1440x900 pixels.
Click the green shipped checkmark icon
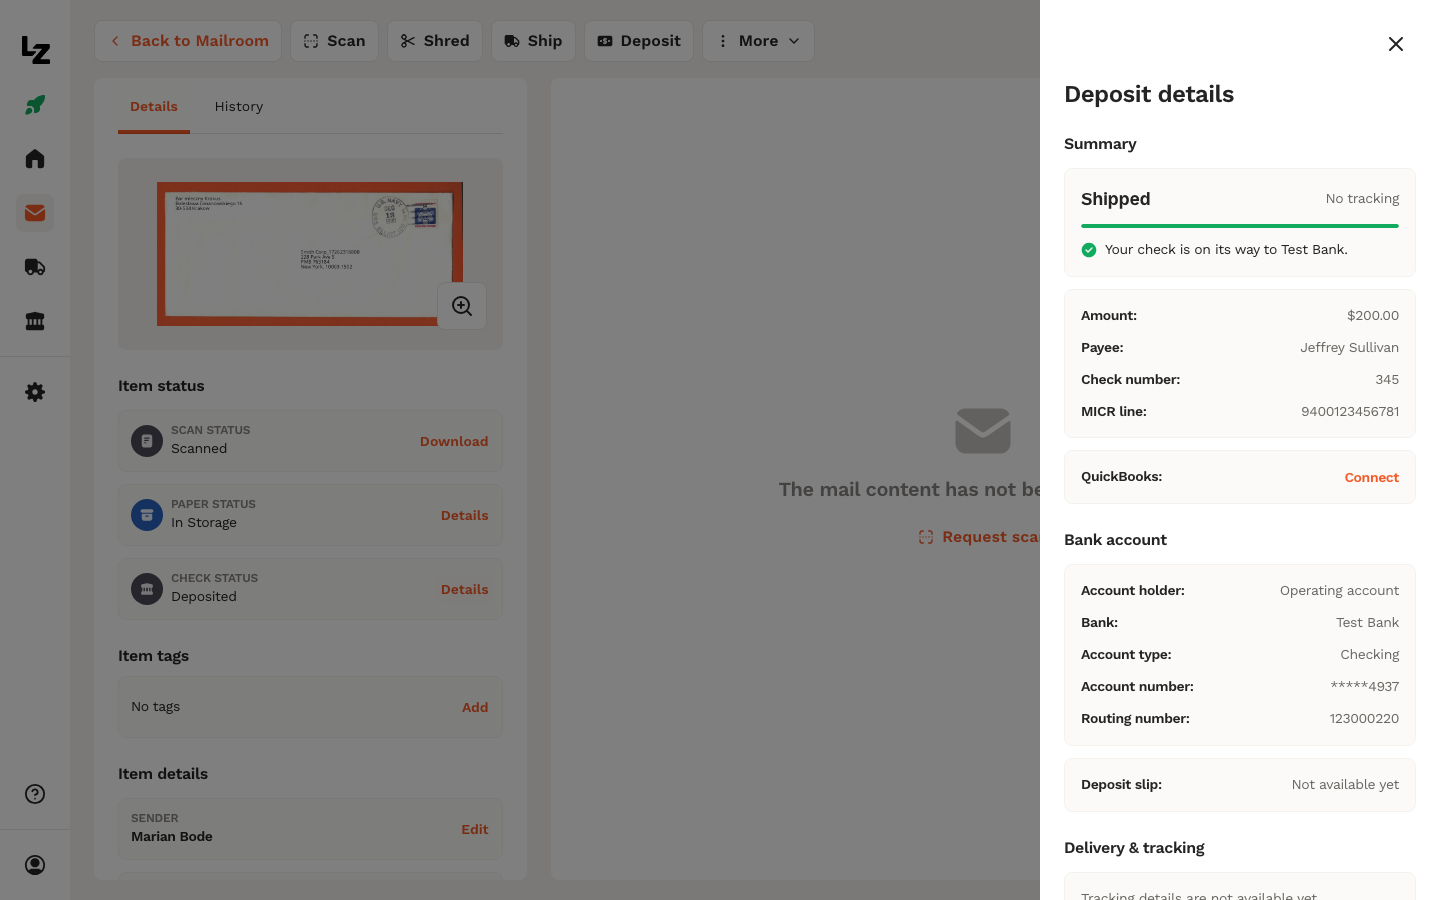(x=1089, y=250)
